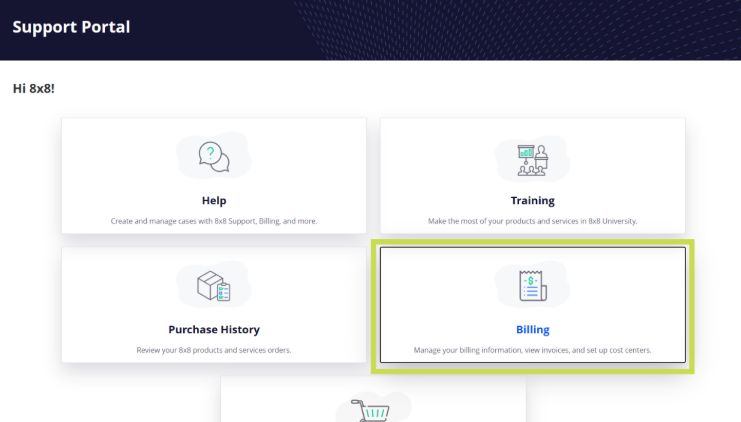Click 'Review your 8x8 products' description
The image size is (741, 422).
tap(214, 350)
